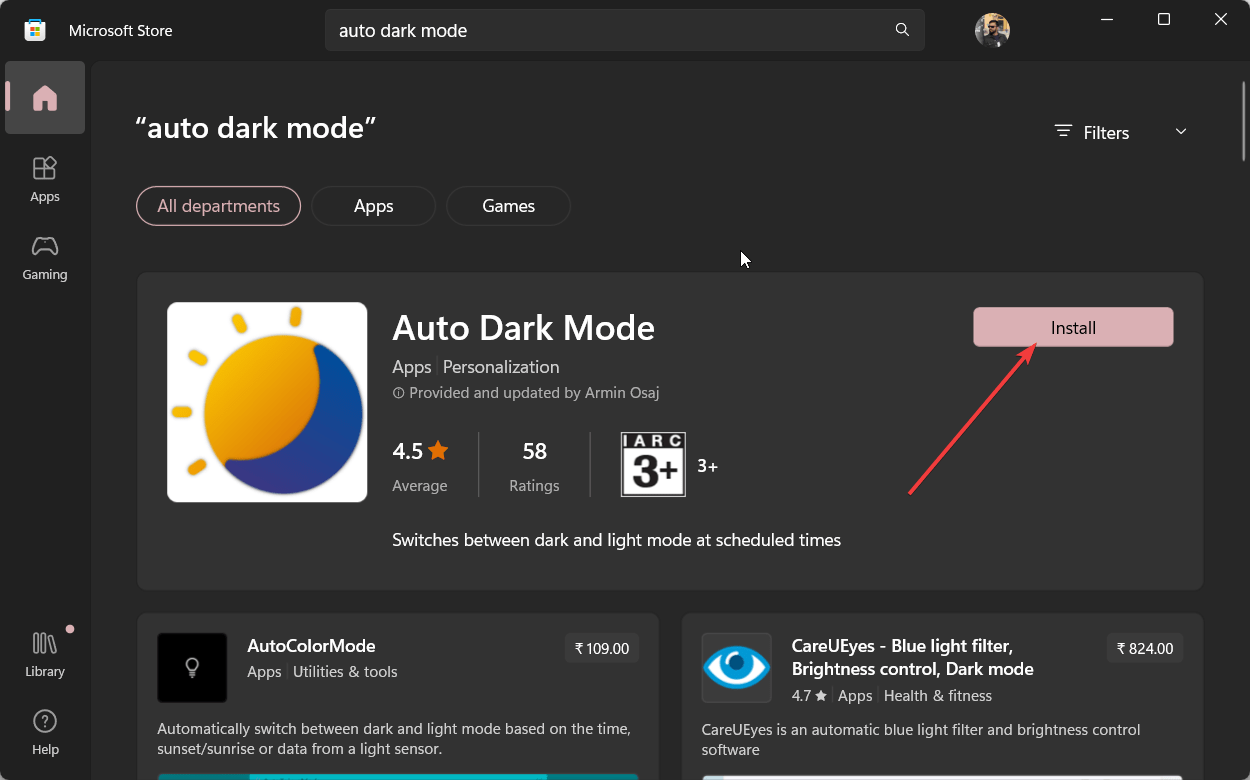
Task: Click the Personalization category text
Action: tap(501, 367)
